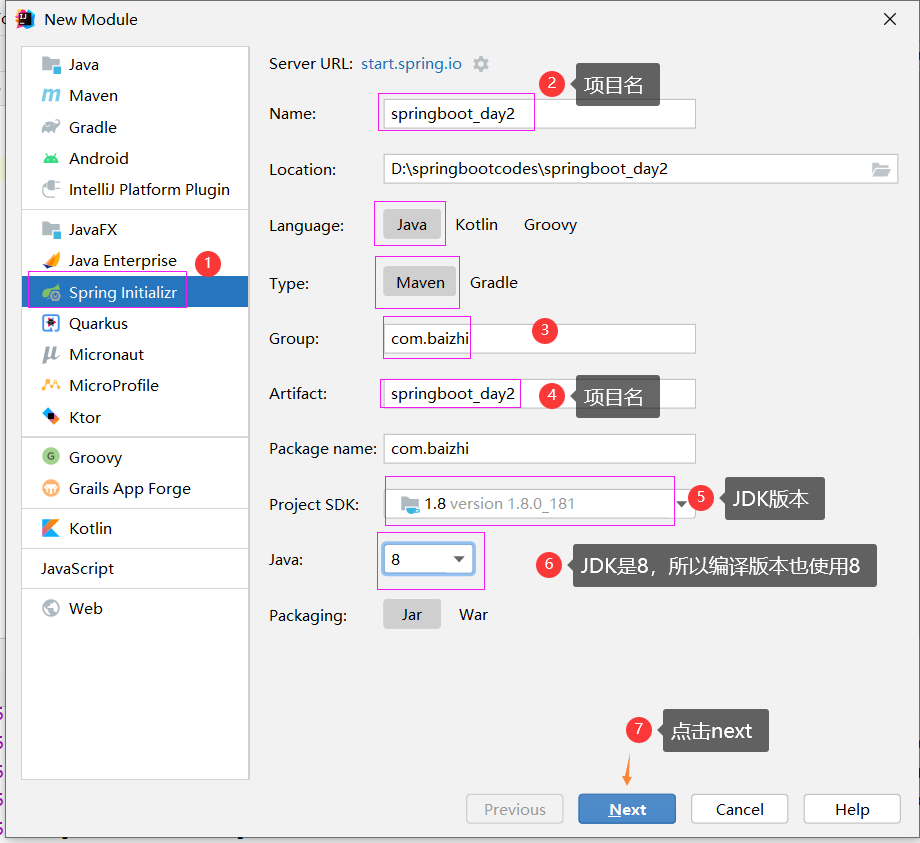Click the Package name field

(540, 449)
